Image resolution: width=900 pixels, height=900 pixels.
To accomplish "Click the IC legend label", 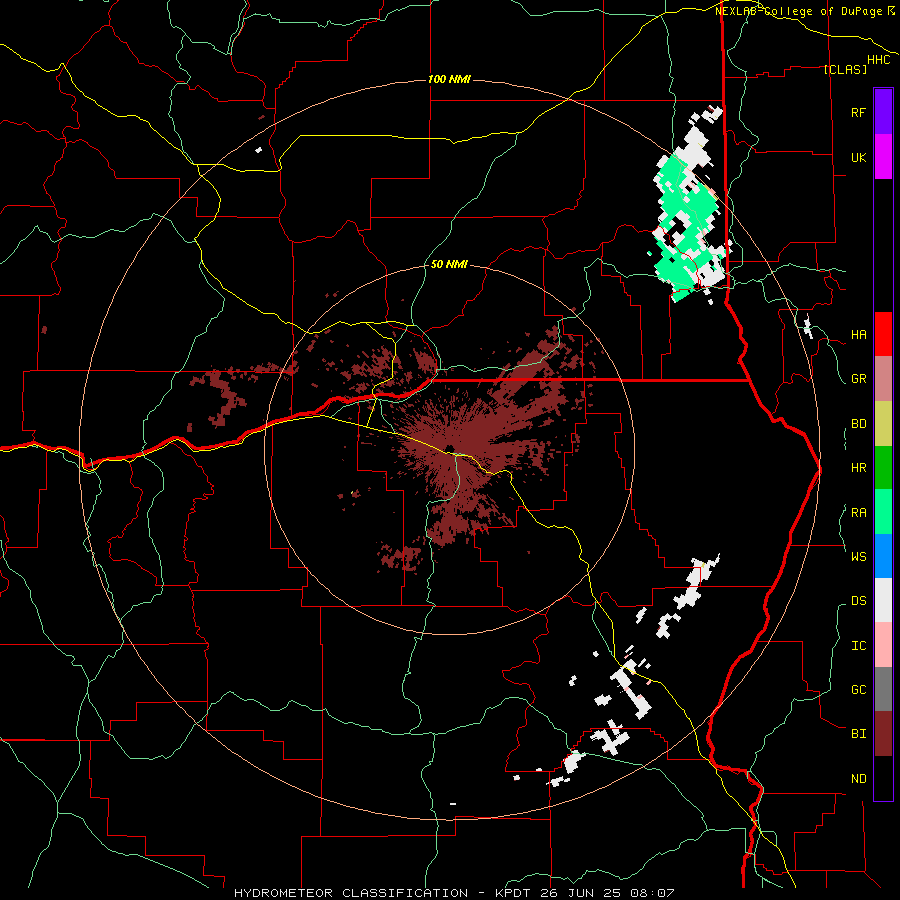I will click(x=858, y=646).
